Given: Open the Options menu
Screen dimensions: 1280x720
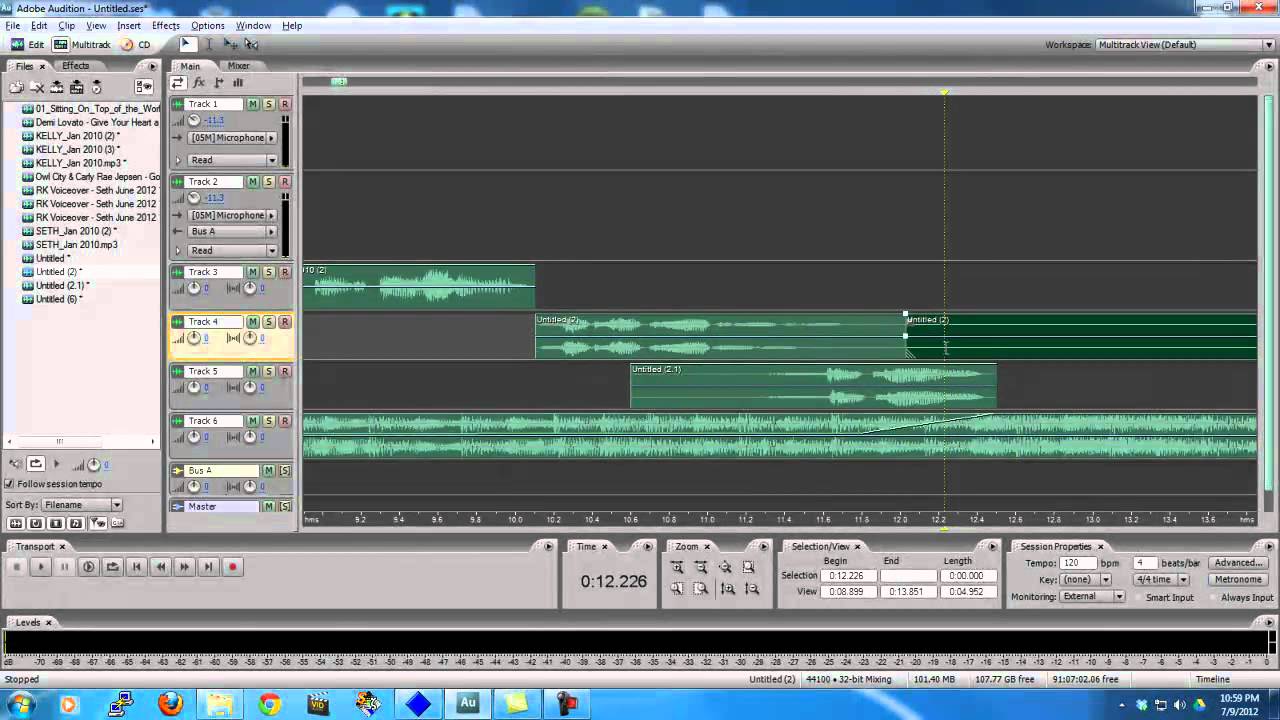Looking at the screenshot, I should click(207, 26).
